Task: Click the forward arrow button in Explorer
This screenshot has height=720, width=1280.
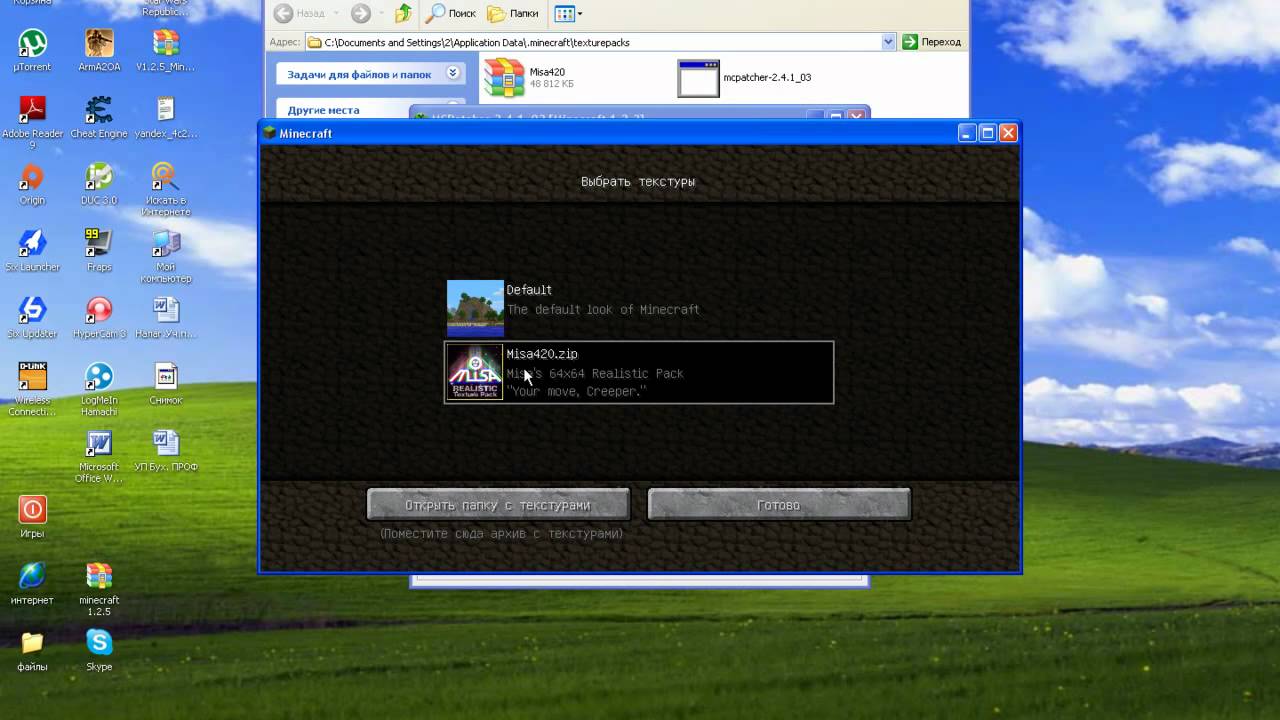Action: (x=361, y=13)
